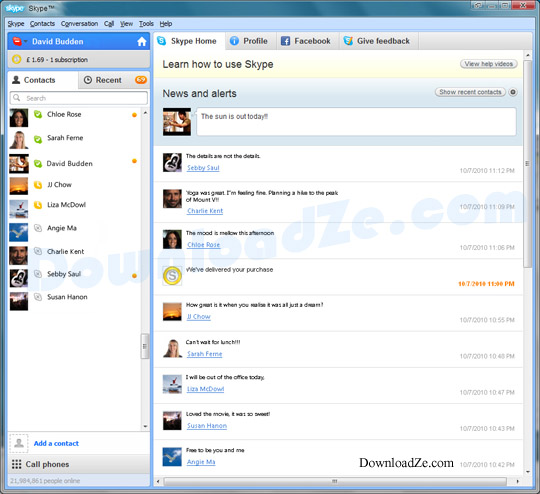Click the dial pad grid icon
The width and height of the screenshot is (540, 494).
[x=17, y=464]
